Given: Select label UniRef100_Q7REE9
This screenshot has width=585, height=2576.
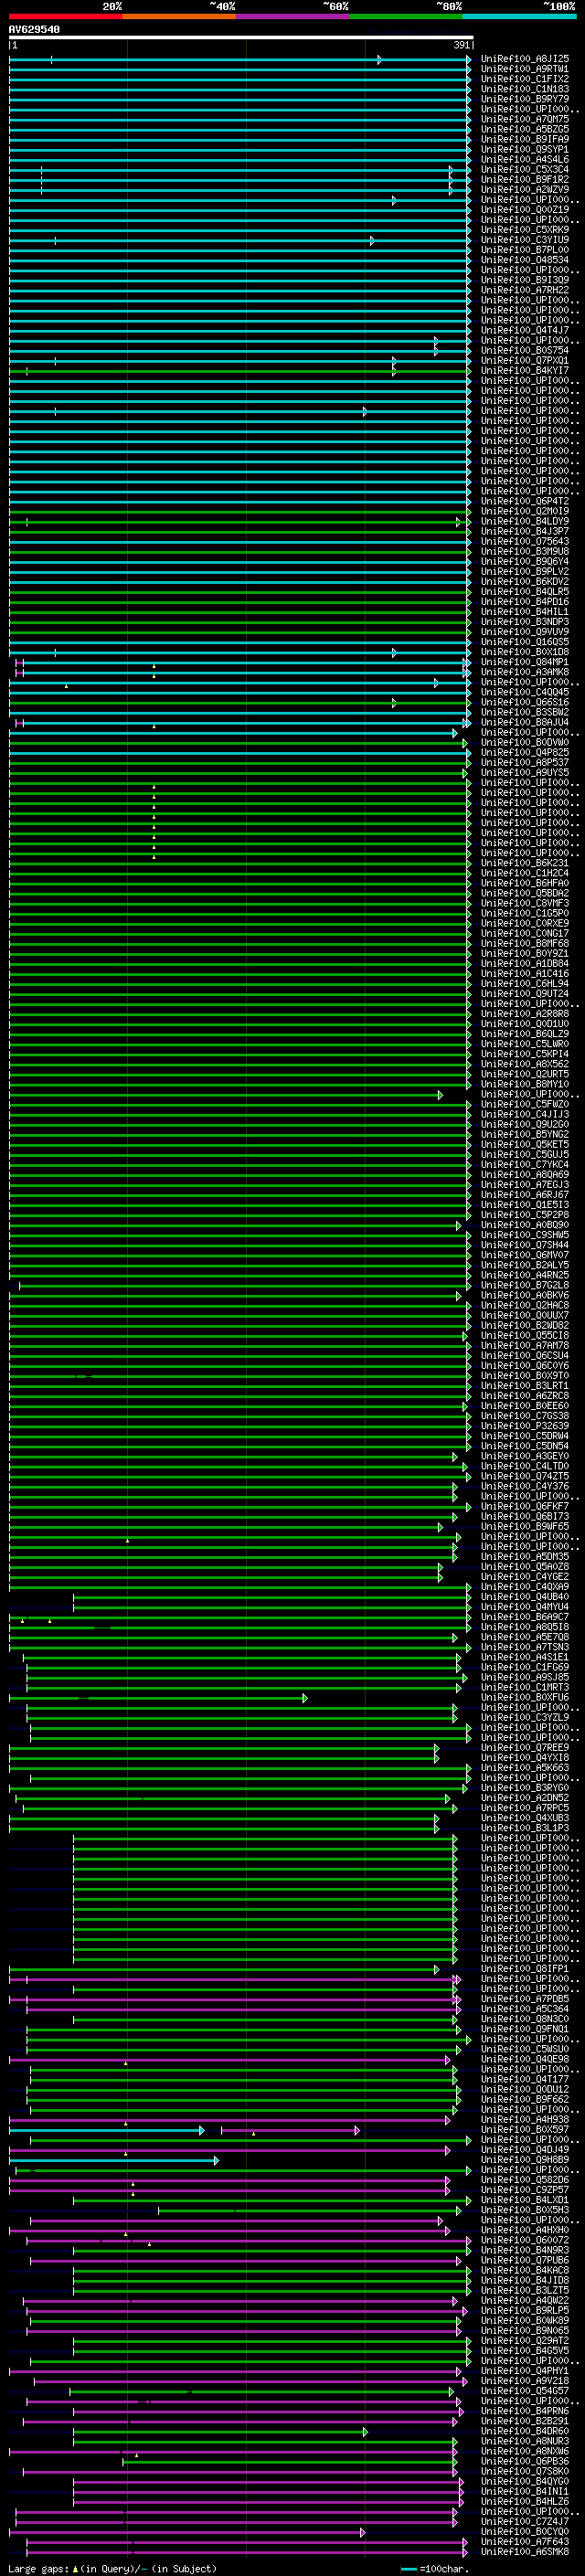Looking at the screenshot, I should (x=525, y=1748).
